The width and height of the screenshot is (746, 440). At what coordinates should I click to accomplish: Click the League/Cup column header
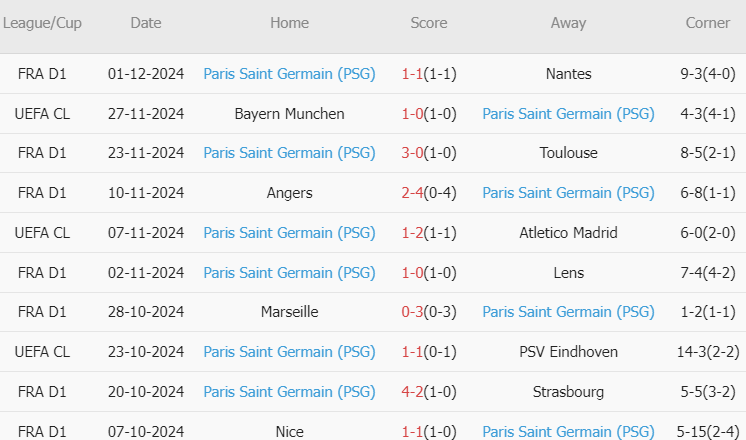point(42,23)
